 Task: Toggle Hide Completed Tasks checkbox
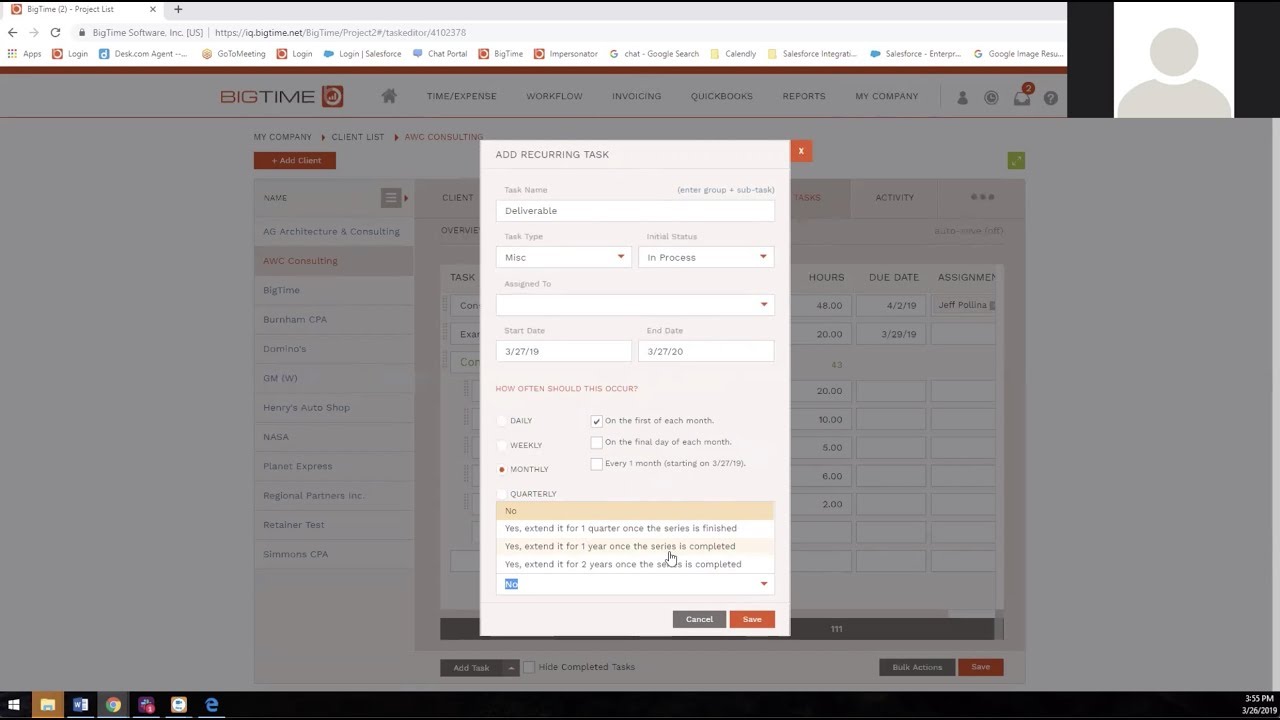tap(530, 667)
